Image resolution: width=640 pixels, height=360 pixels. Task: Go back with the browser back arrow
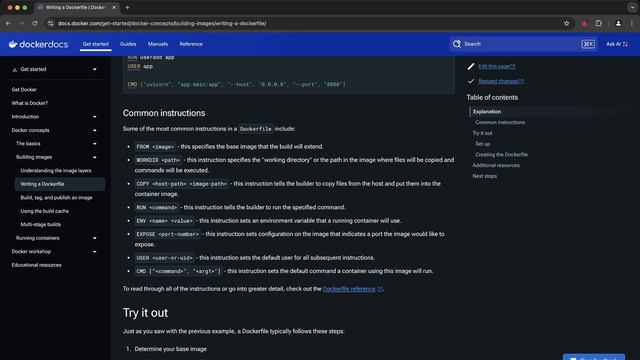click(x=8, y=24)
